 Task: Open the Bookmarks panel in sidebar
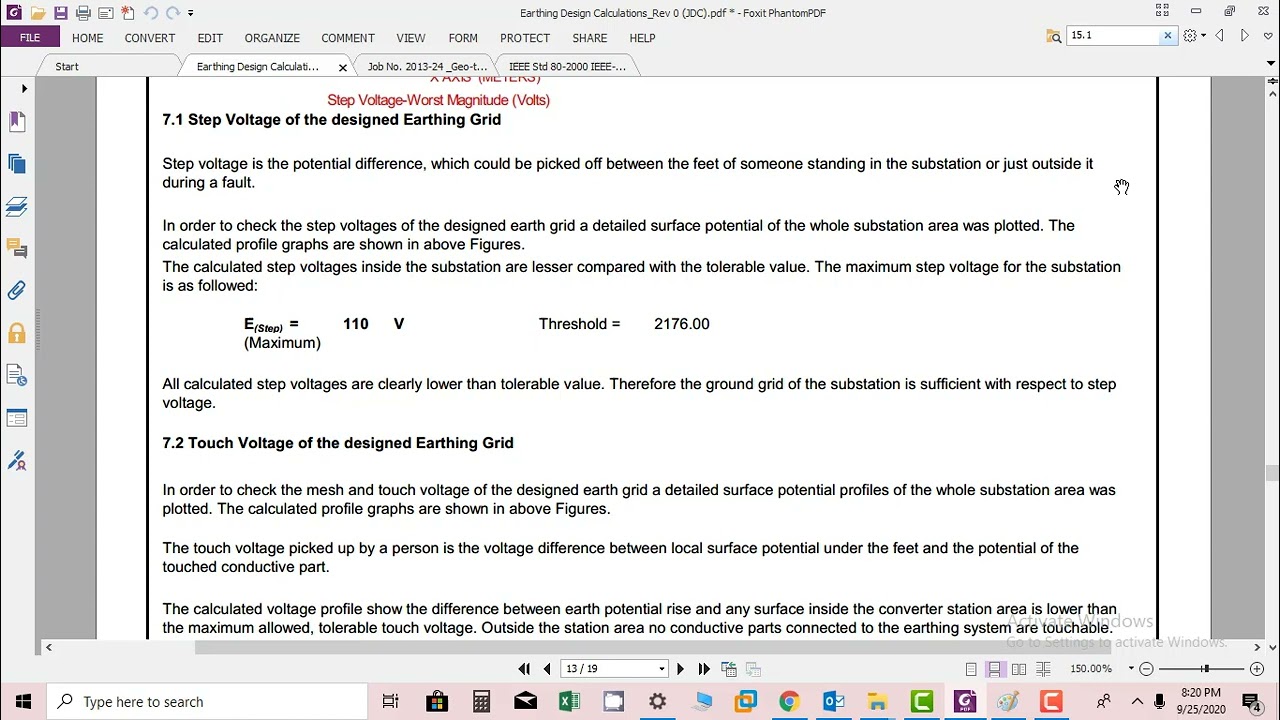click(17, 122)
